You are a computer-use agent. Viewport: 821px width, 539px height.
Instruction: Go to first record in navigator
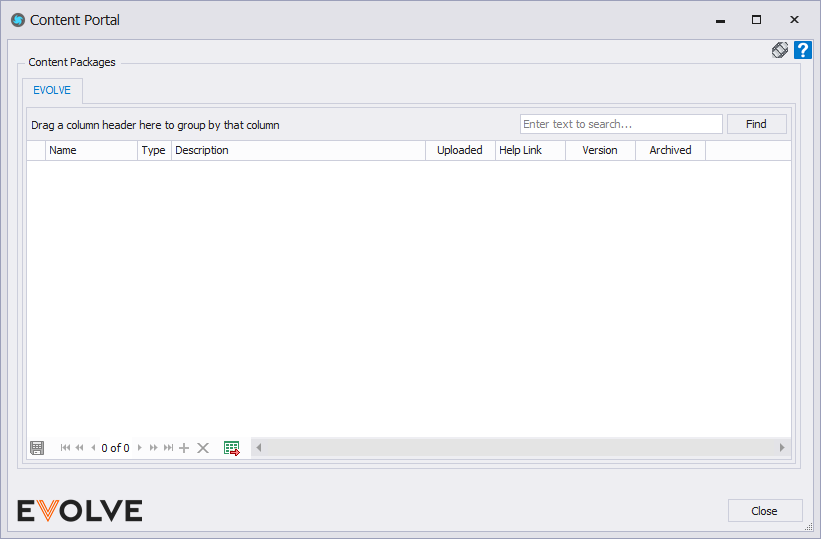pyautogui.click(x=65, y=448)
